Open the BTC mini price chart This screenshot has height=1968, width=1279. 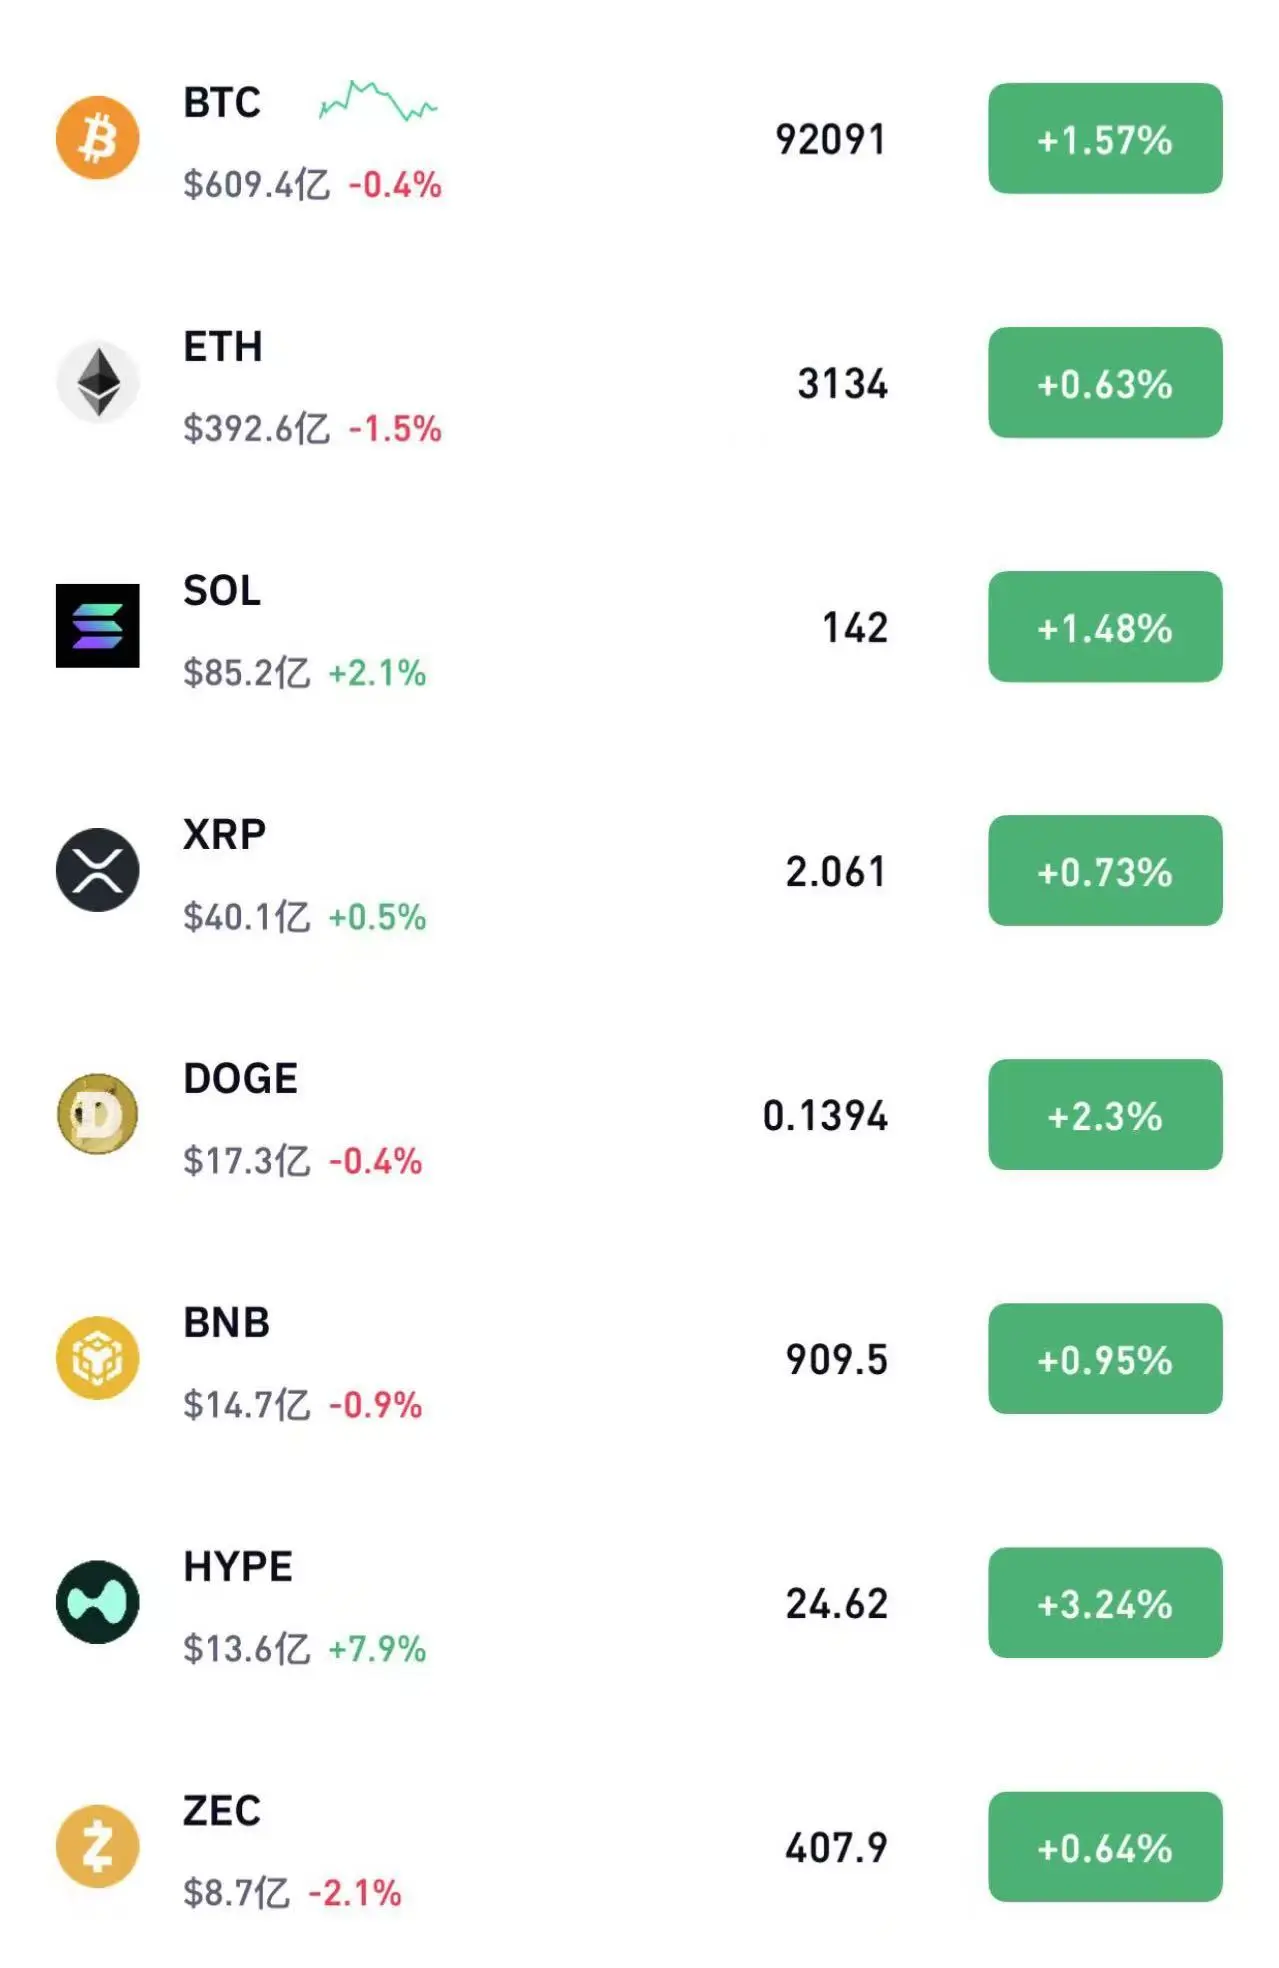click(378, 101)
